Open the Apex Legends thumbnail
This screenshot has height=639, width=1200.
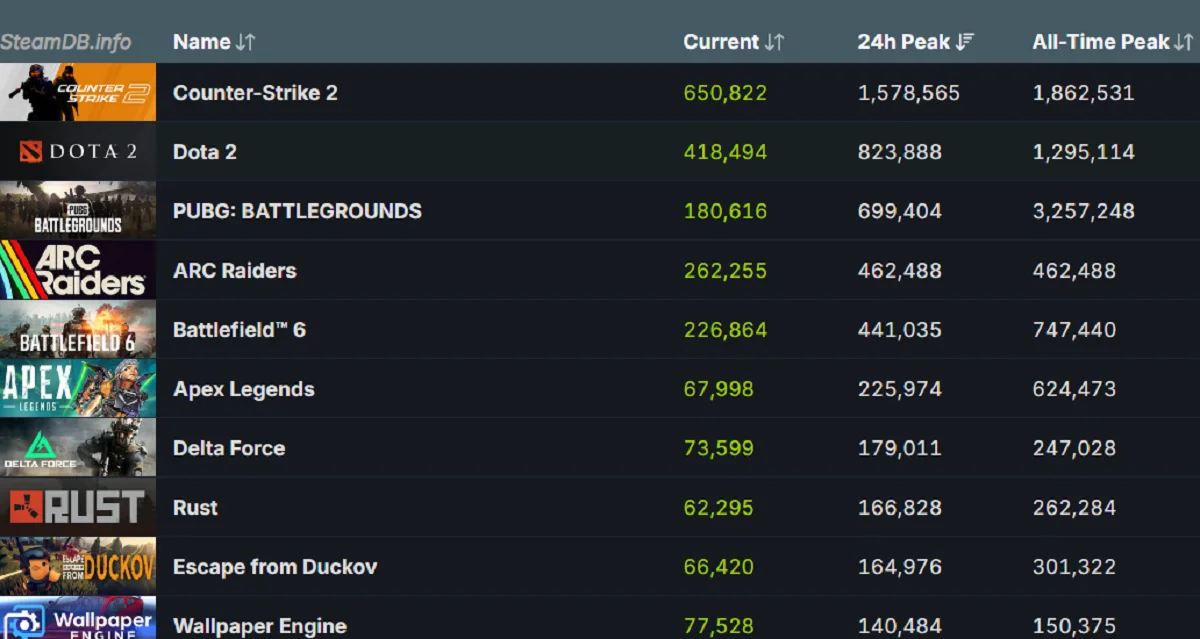[78, 389]
